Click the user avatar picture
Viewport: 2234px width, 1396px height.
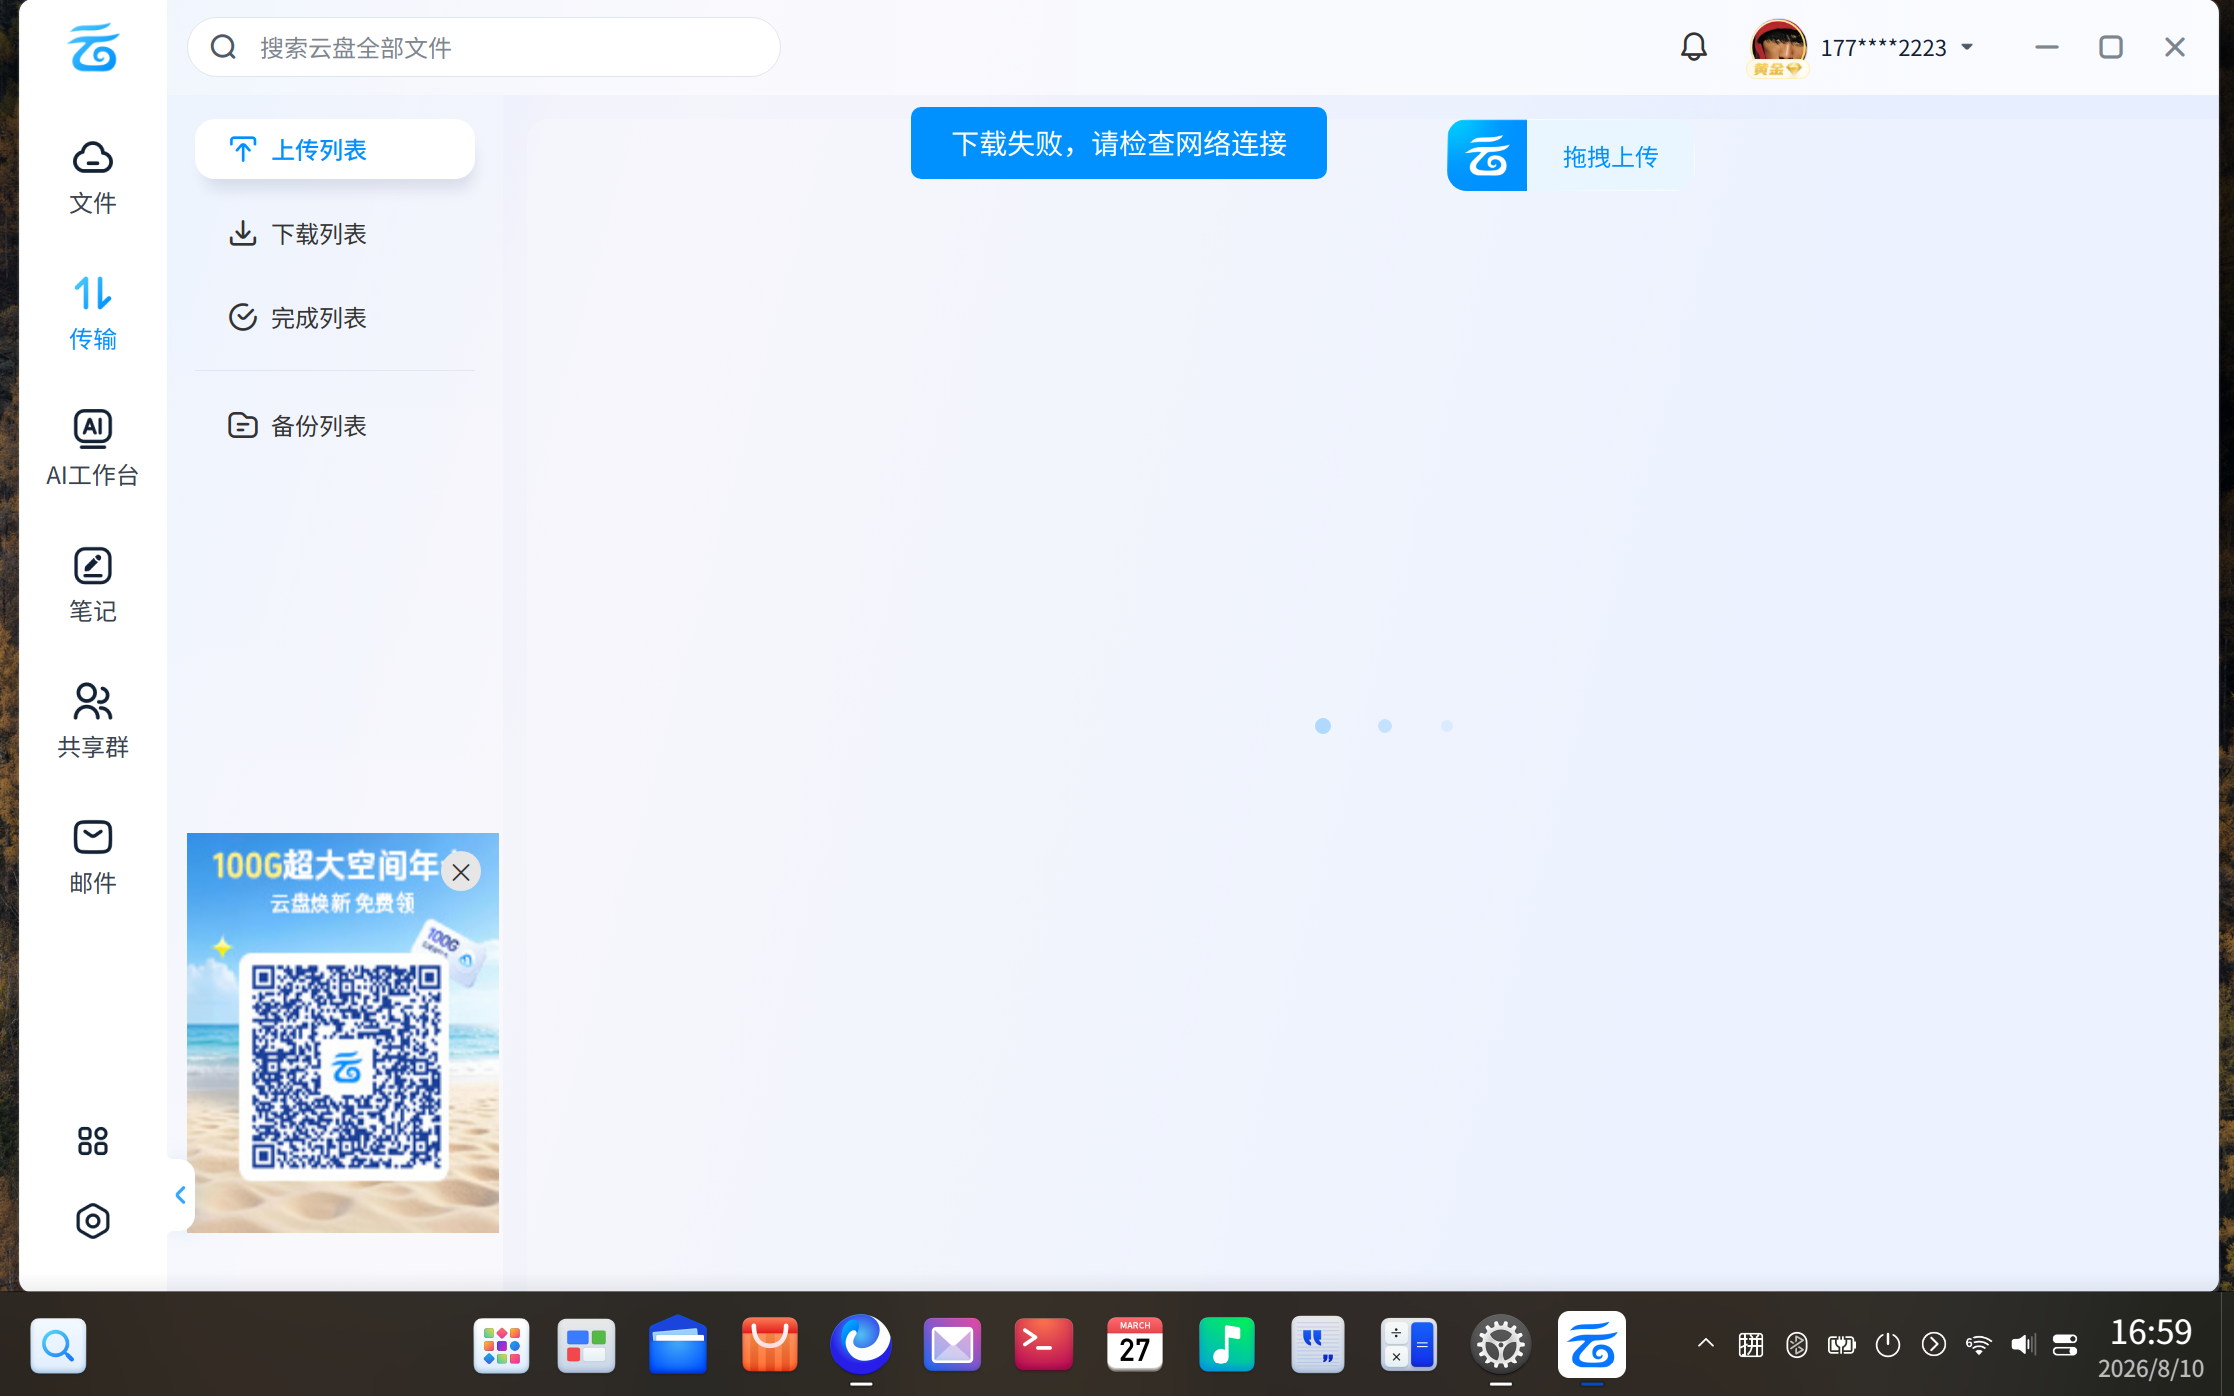coord(1778,46)
